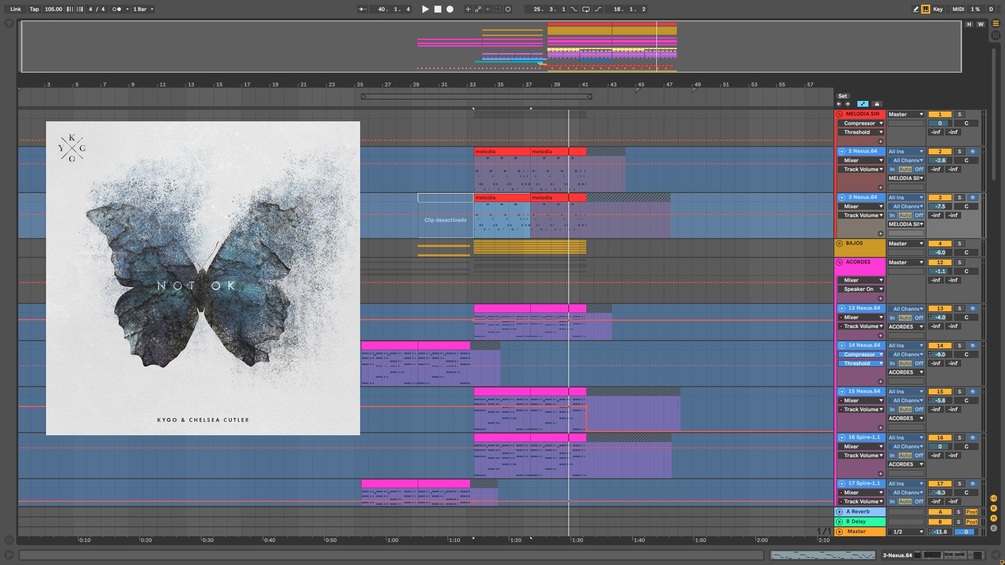1005x565 pixels.
Task: Toggle track 2 activator button
Action: pyautogui.click(x=940, y=151)
